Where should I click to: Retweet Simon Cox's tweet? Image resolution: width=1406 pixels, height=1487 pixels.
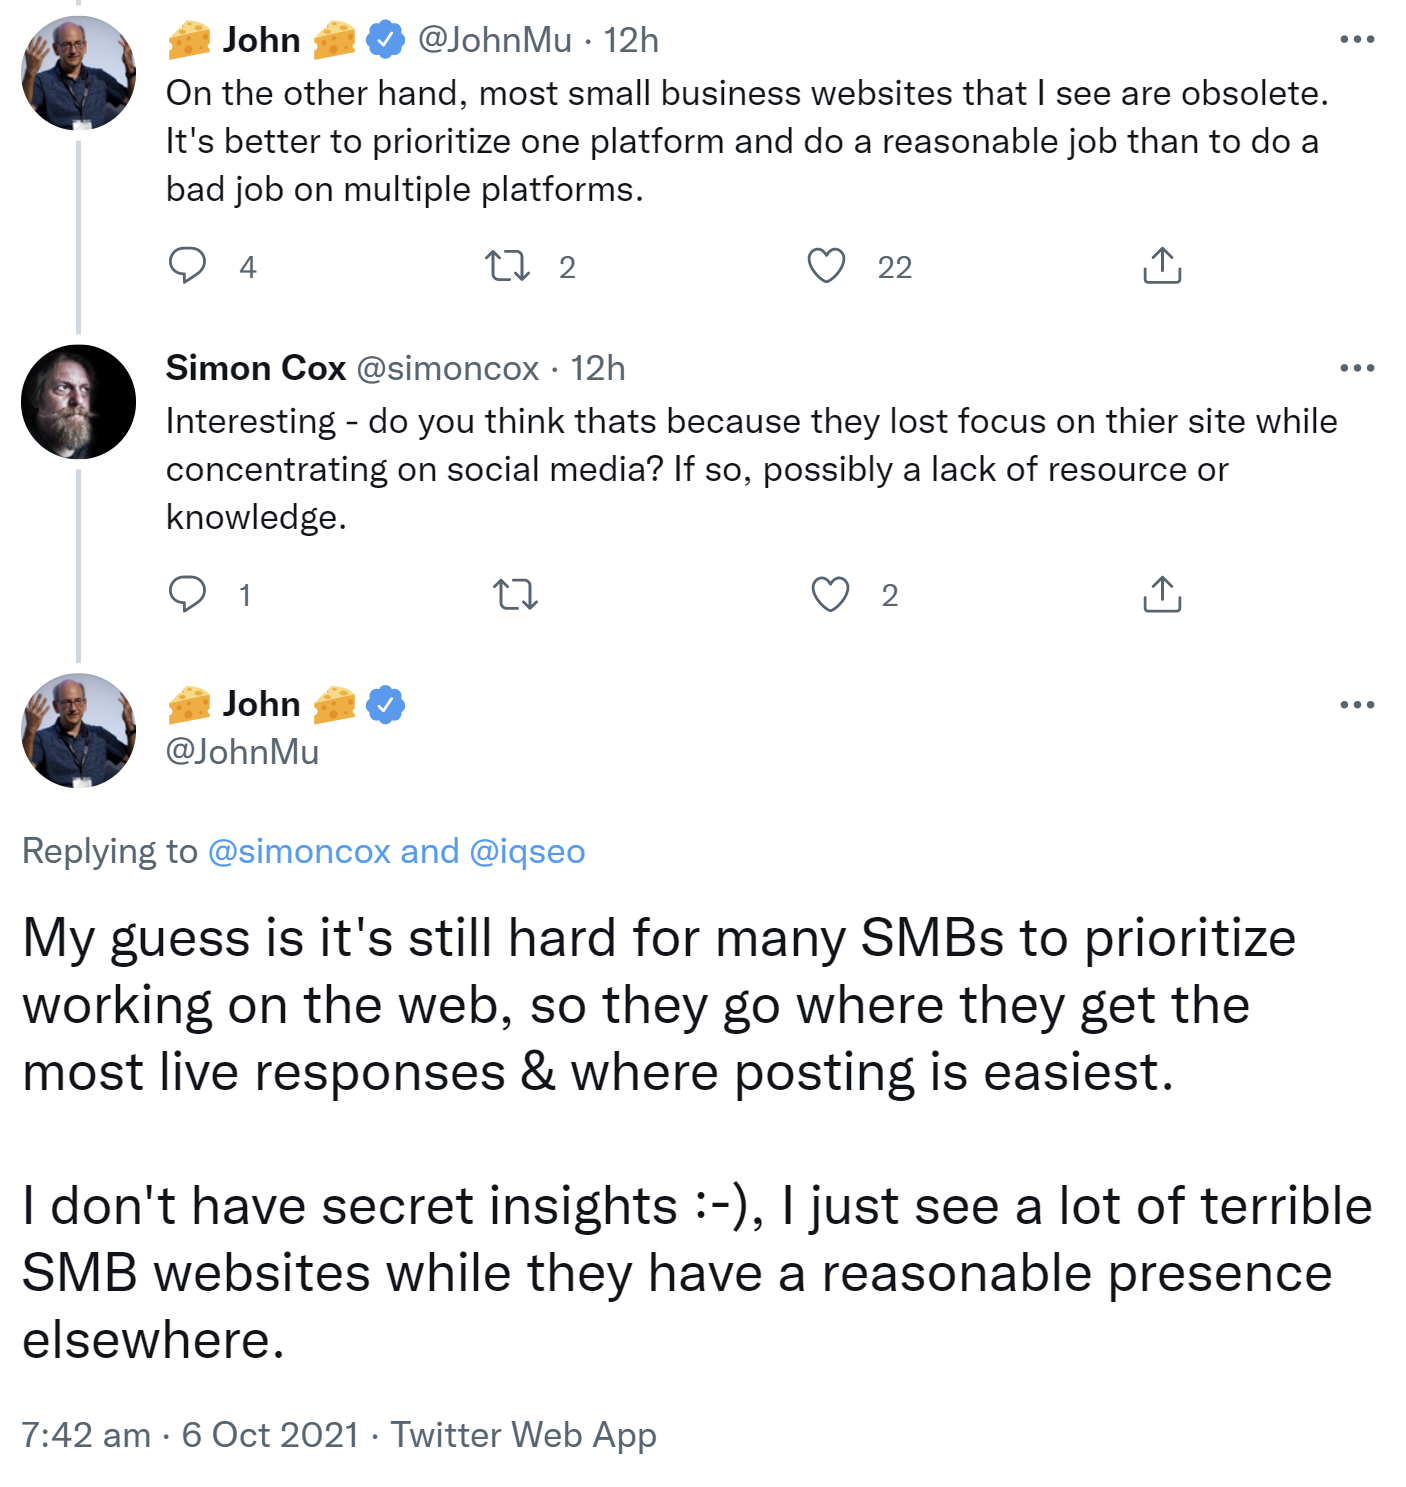click(x=516, y=595)
